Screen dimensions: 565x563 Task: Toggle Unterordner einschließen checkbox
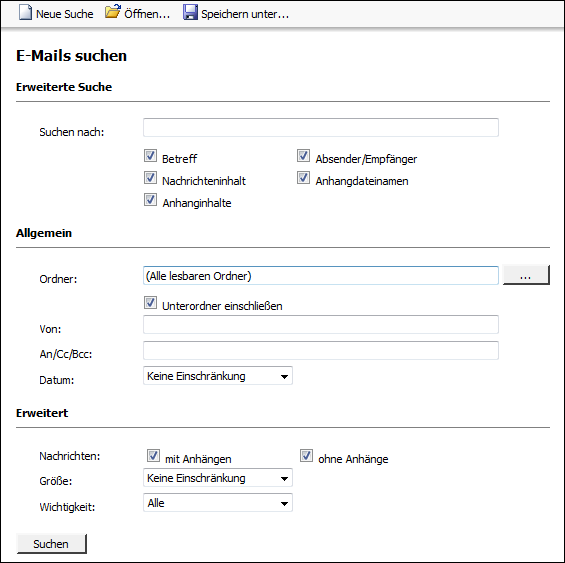click(150, 303)
